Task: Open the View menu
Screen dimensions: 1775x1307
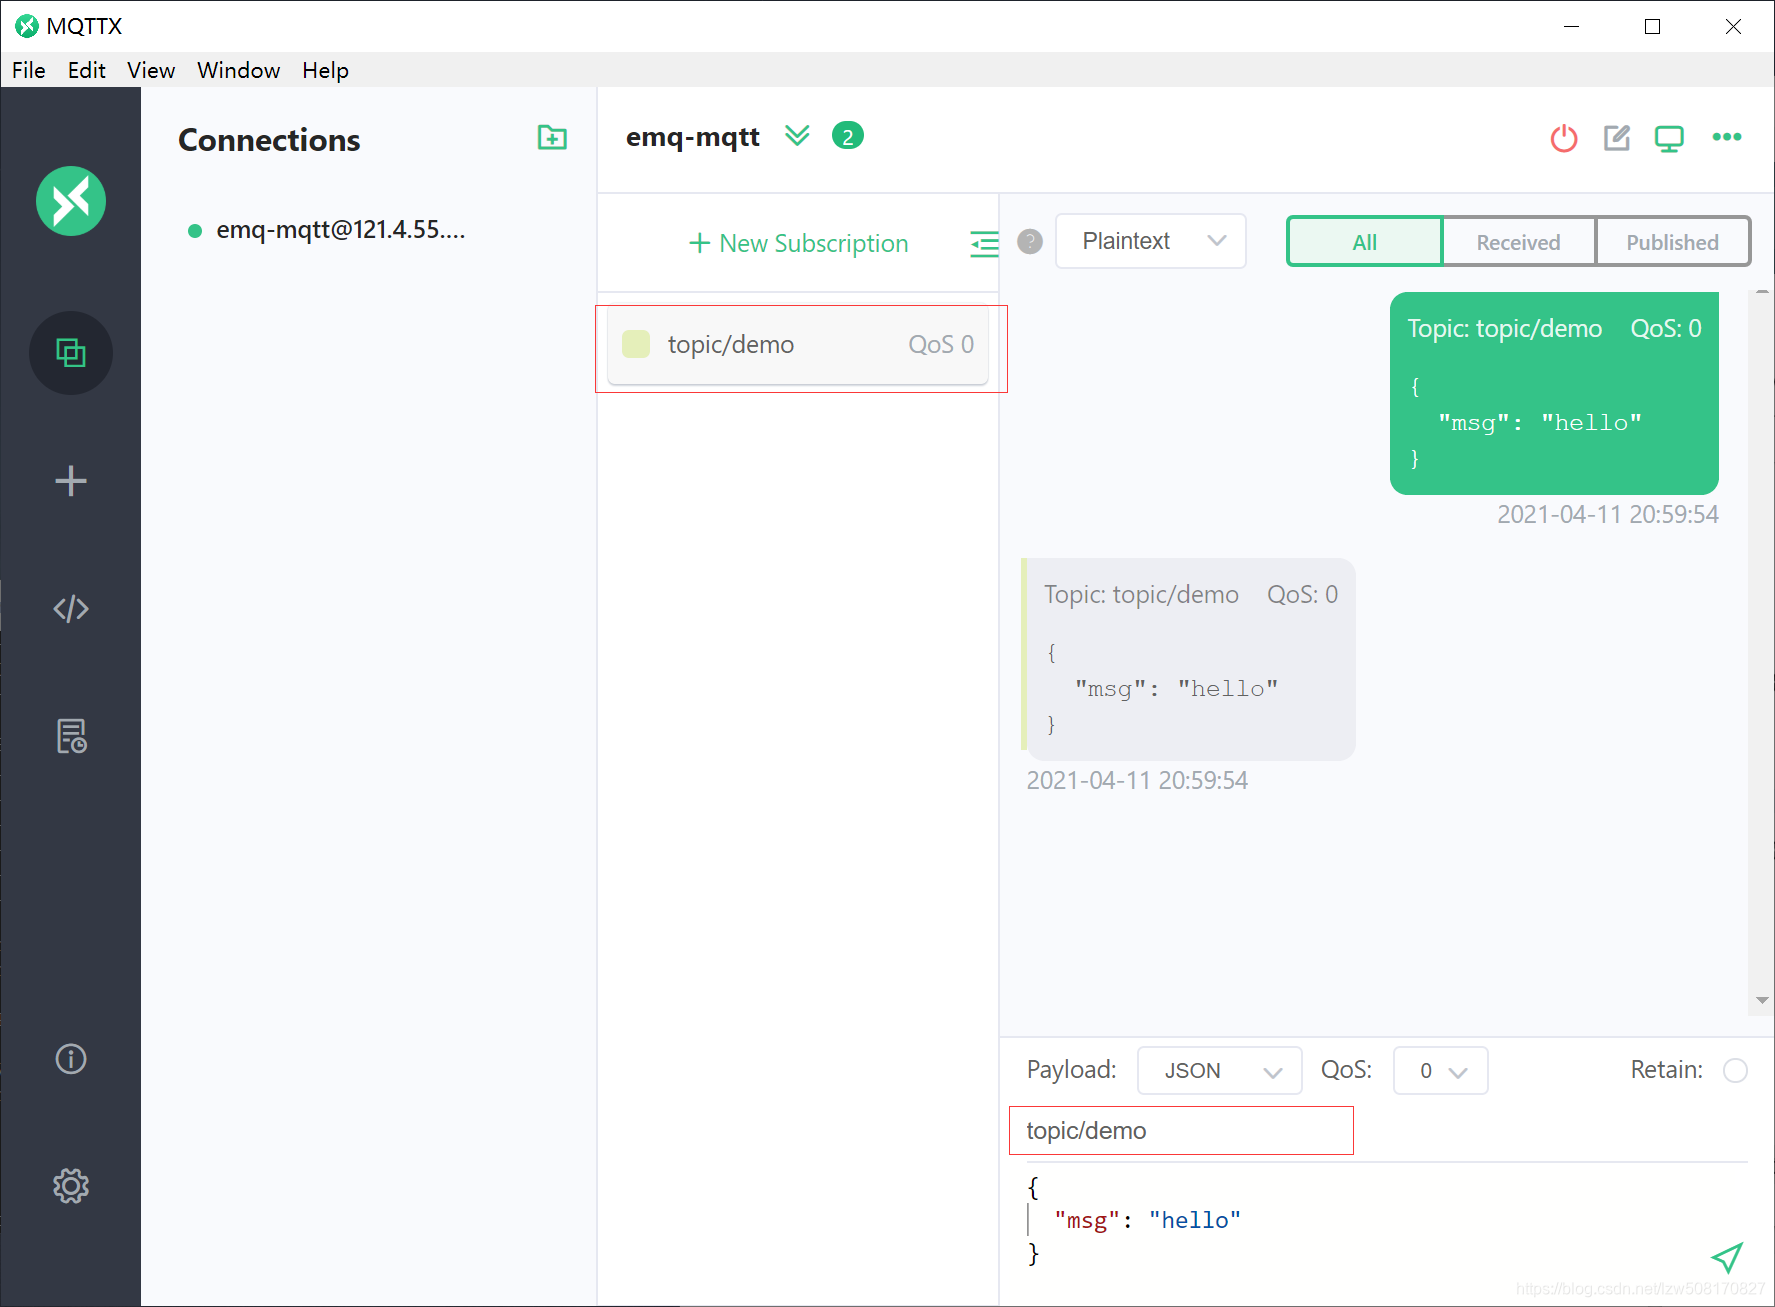Action: (151, 70)
